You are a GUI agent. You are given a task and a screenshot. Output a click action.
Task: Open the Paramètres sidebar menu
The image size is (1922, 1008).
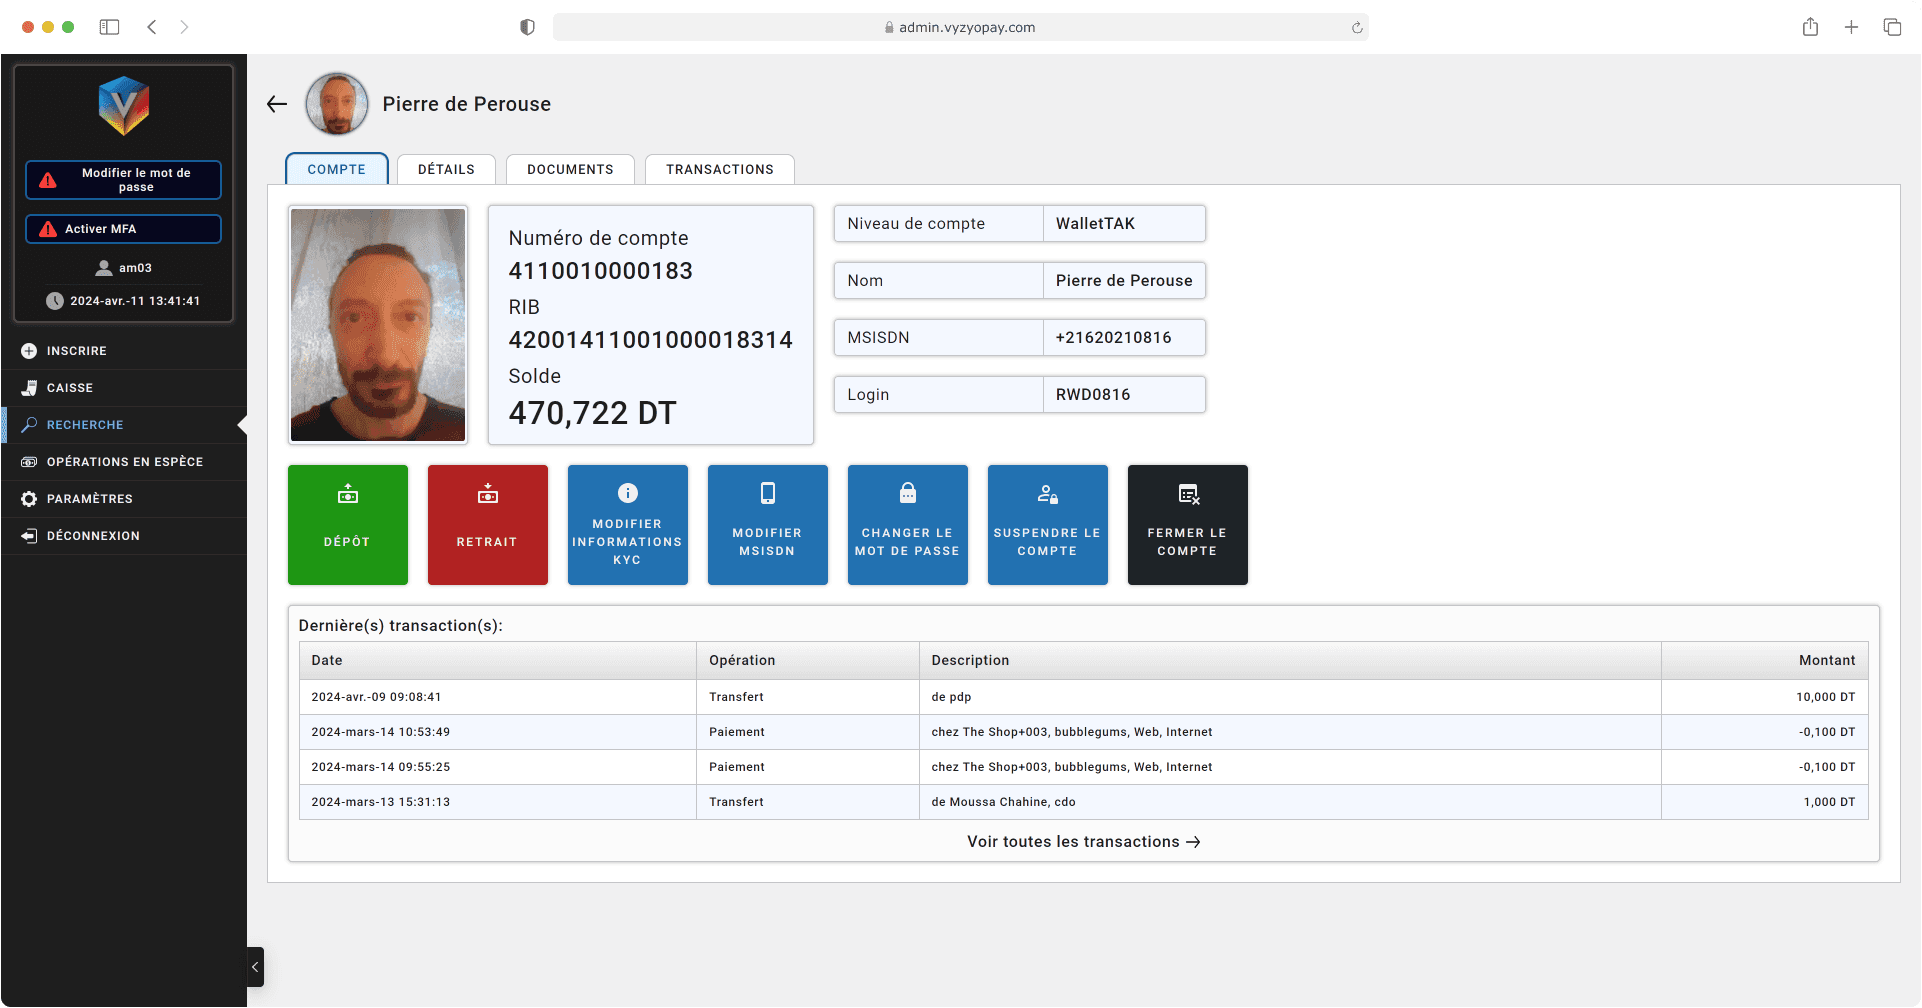[x=89, y=499]
